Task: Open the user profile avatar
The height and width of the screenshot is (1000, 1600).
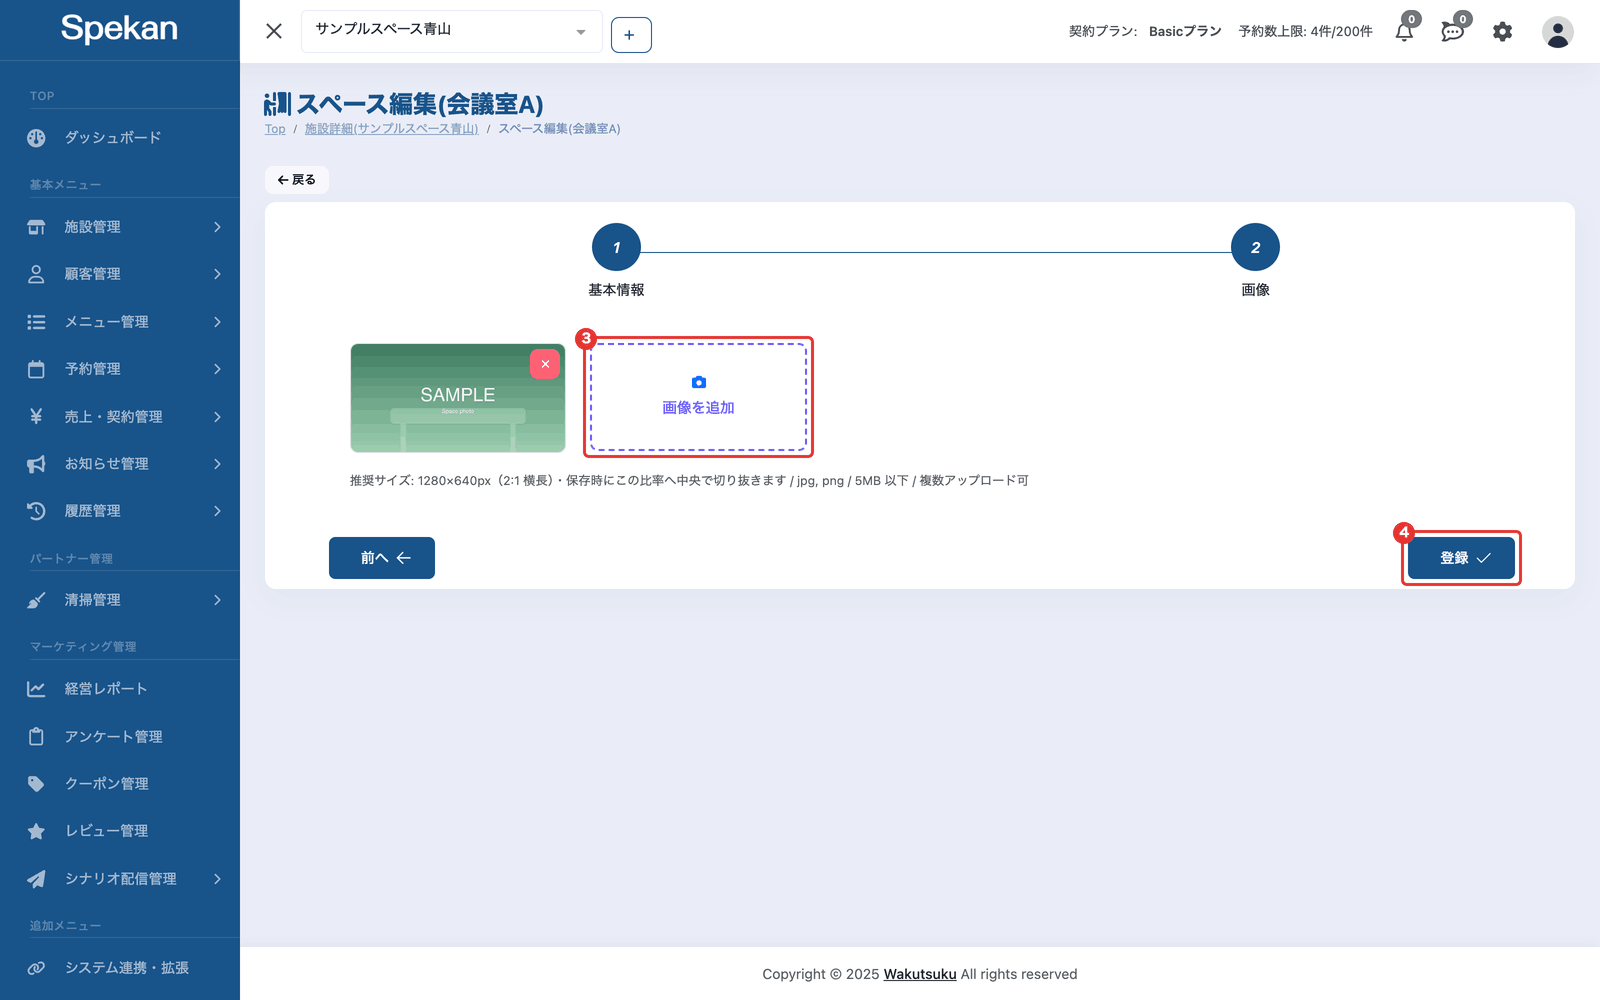Action: click(x=1557, y=32)
